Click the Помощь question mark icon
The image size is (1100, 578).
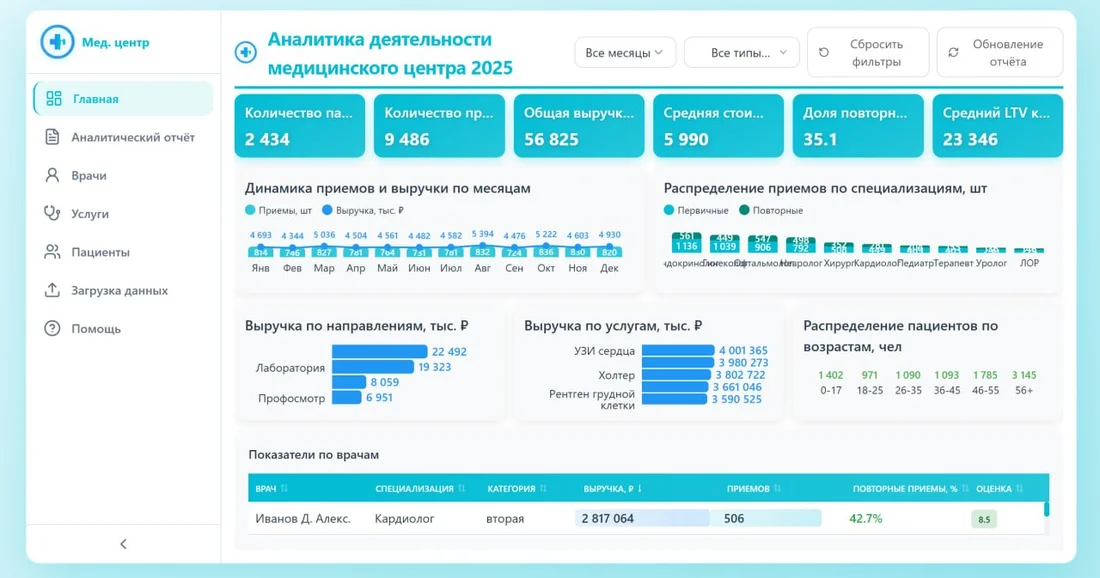[52, 328]
